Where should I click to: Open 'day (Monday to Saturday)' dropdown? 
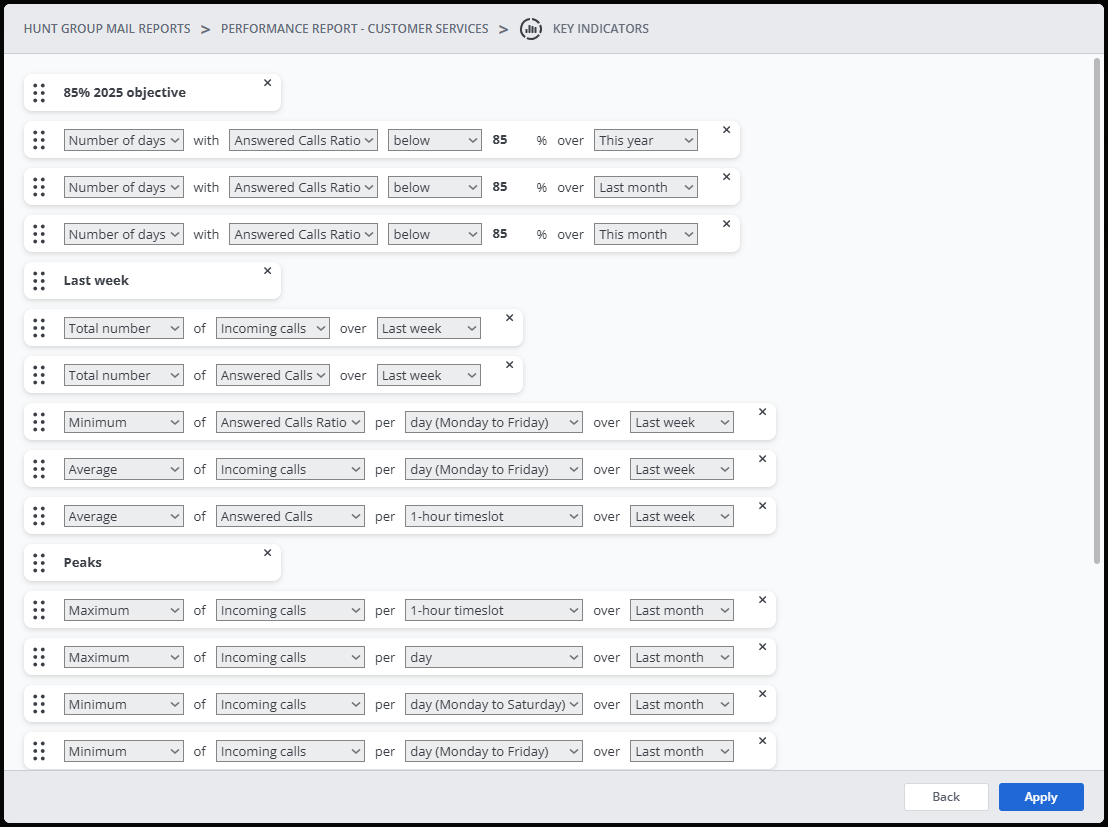click(x=493, y=705)
